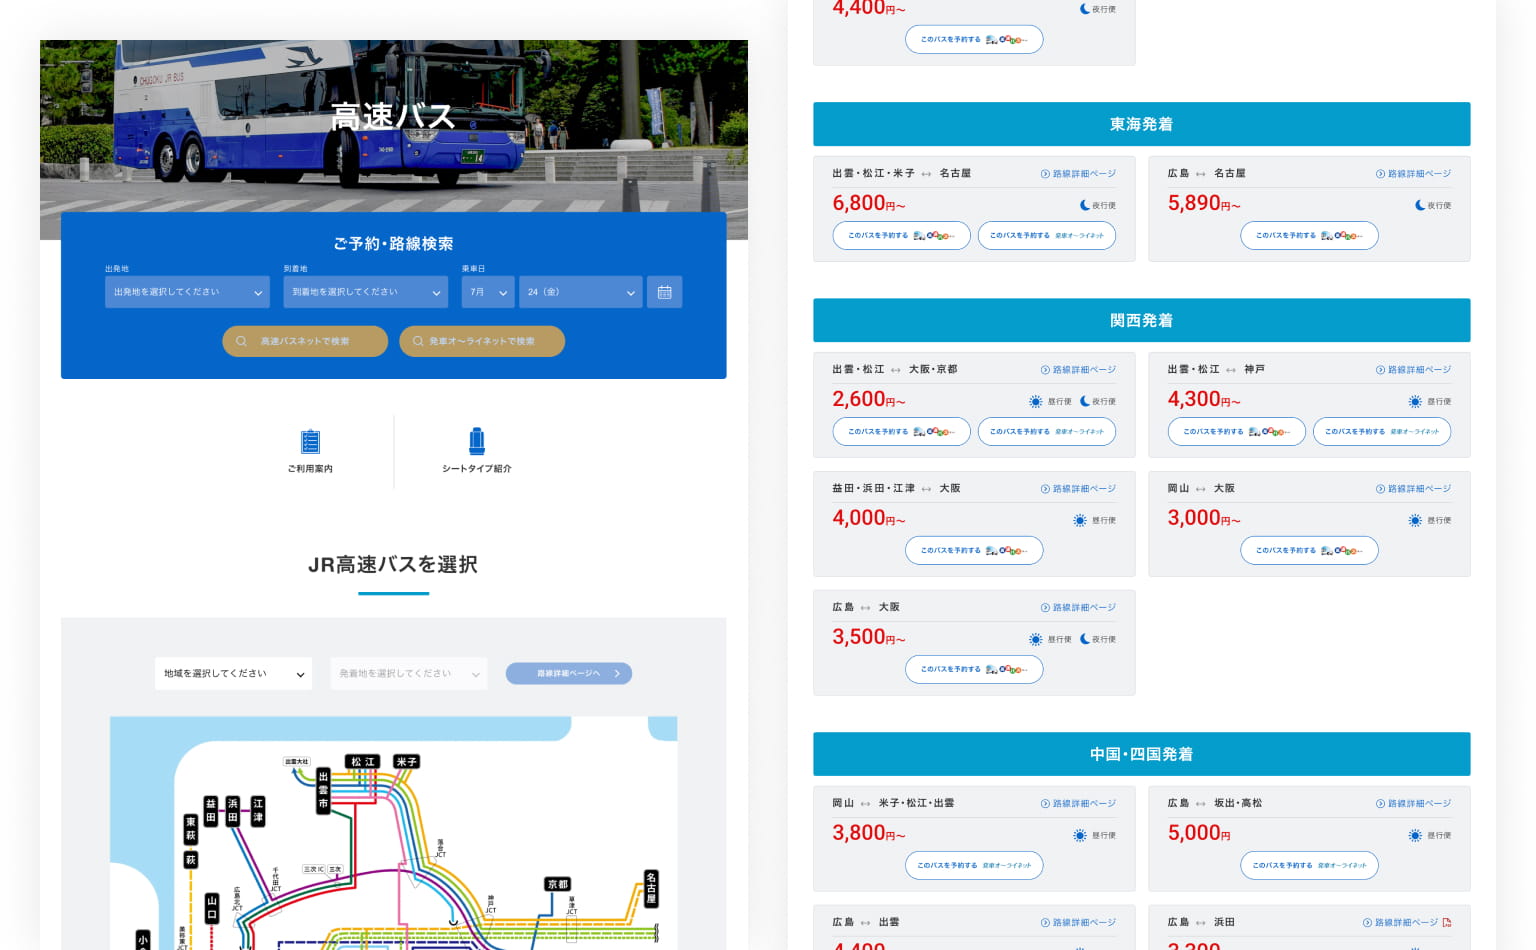Reserve 岡山–米子・松江・出雲 bus

pyautogui.click(x=974, y=866)
